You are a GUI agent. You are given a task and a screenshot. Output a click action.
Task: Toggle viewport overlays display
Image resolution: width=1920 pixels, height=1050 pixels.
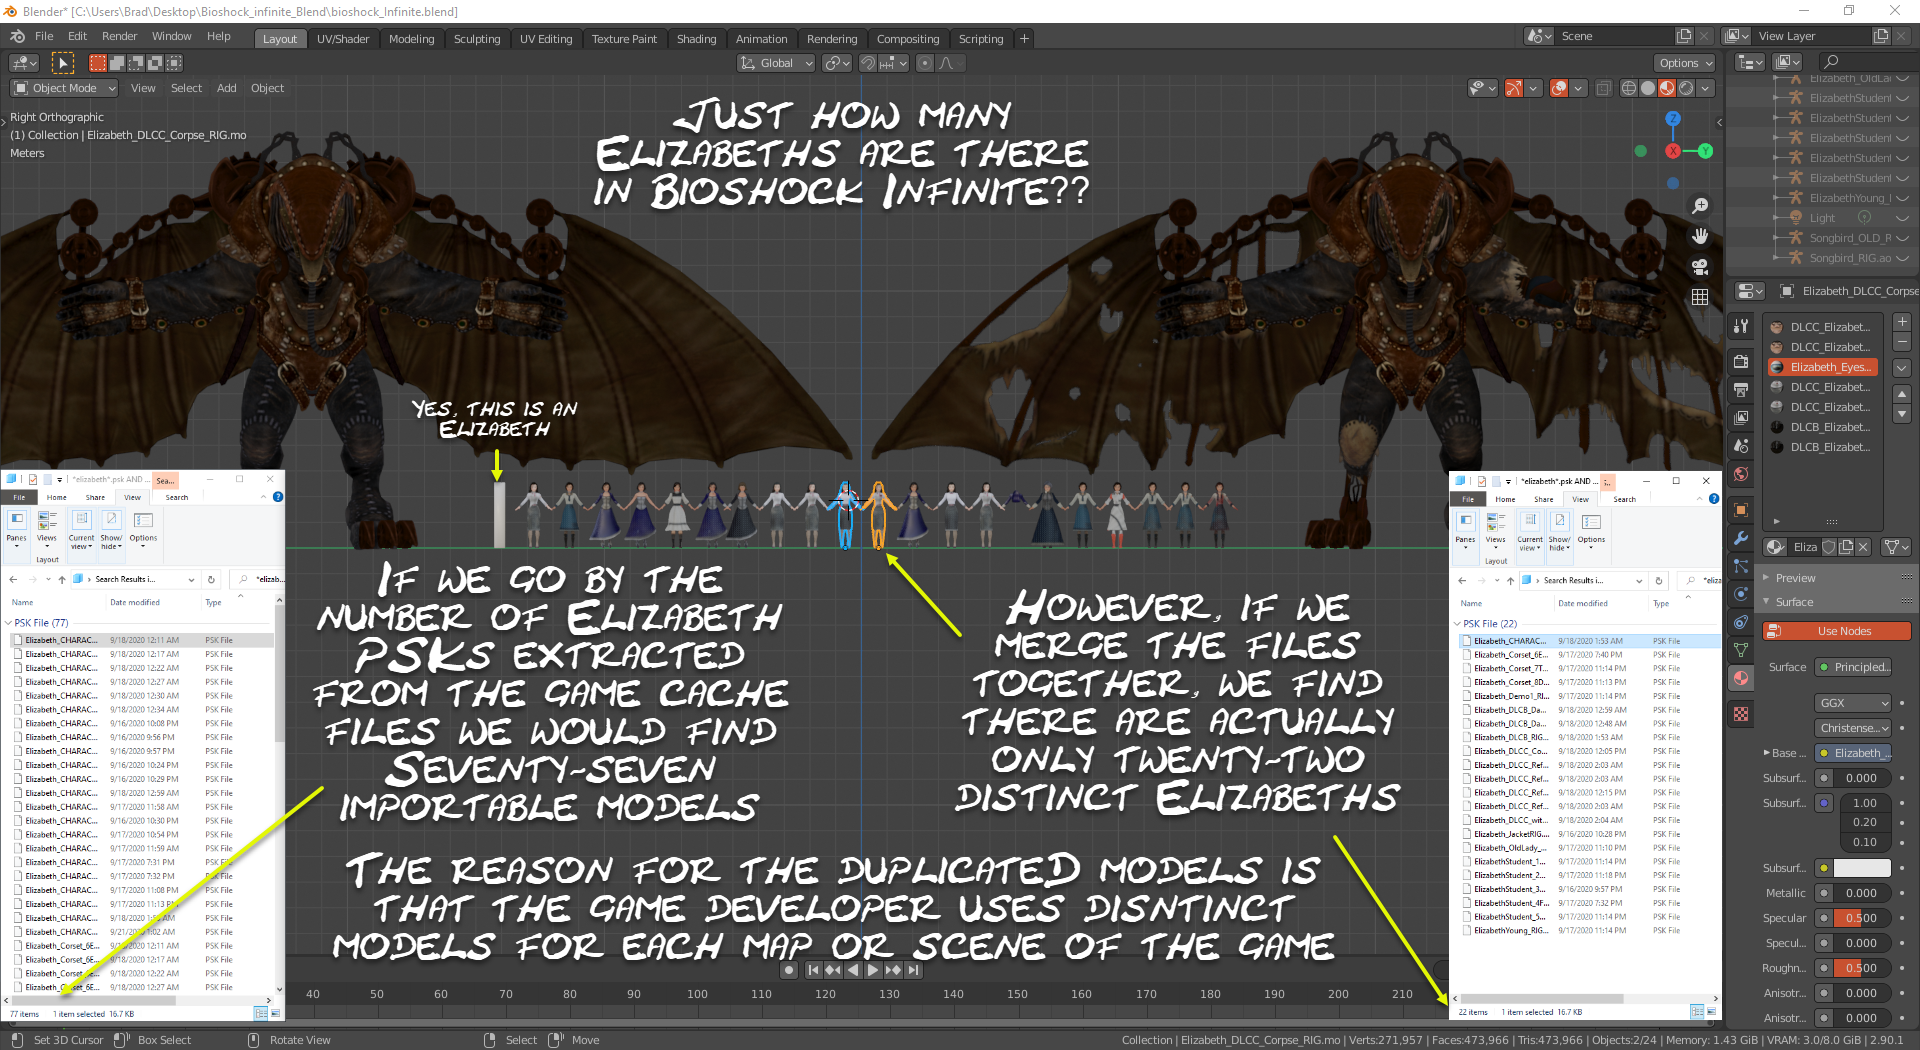pyautogui.click(x=1559, y=88)
